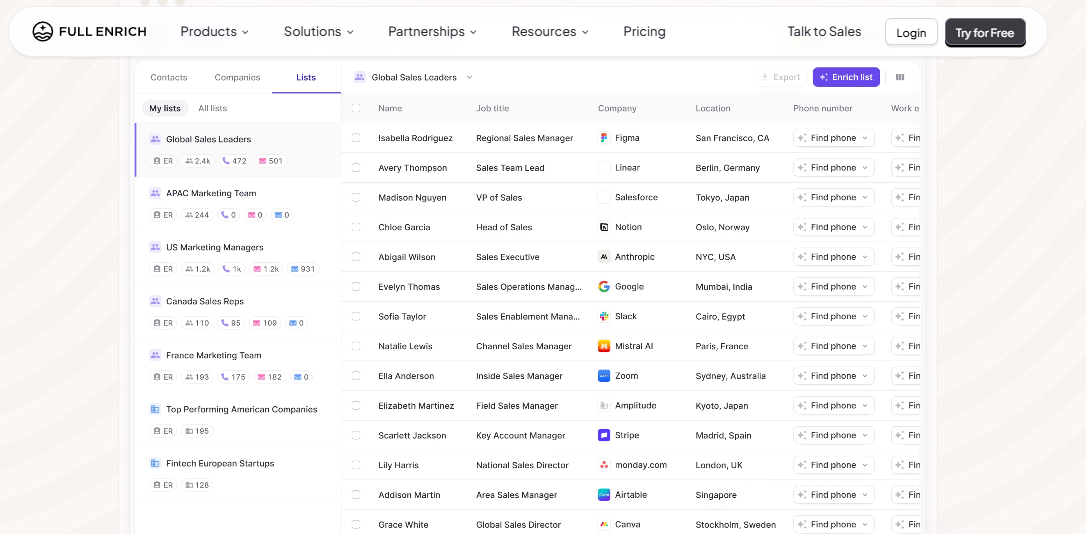Click the Zoom company icon

[x=604, y=376]
